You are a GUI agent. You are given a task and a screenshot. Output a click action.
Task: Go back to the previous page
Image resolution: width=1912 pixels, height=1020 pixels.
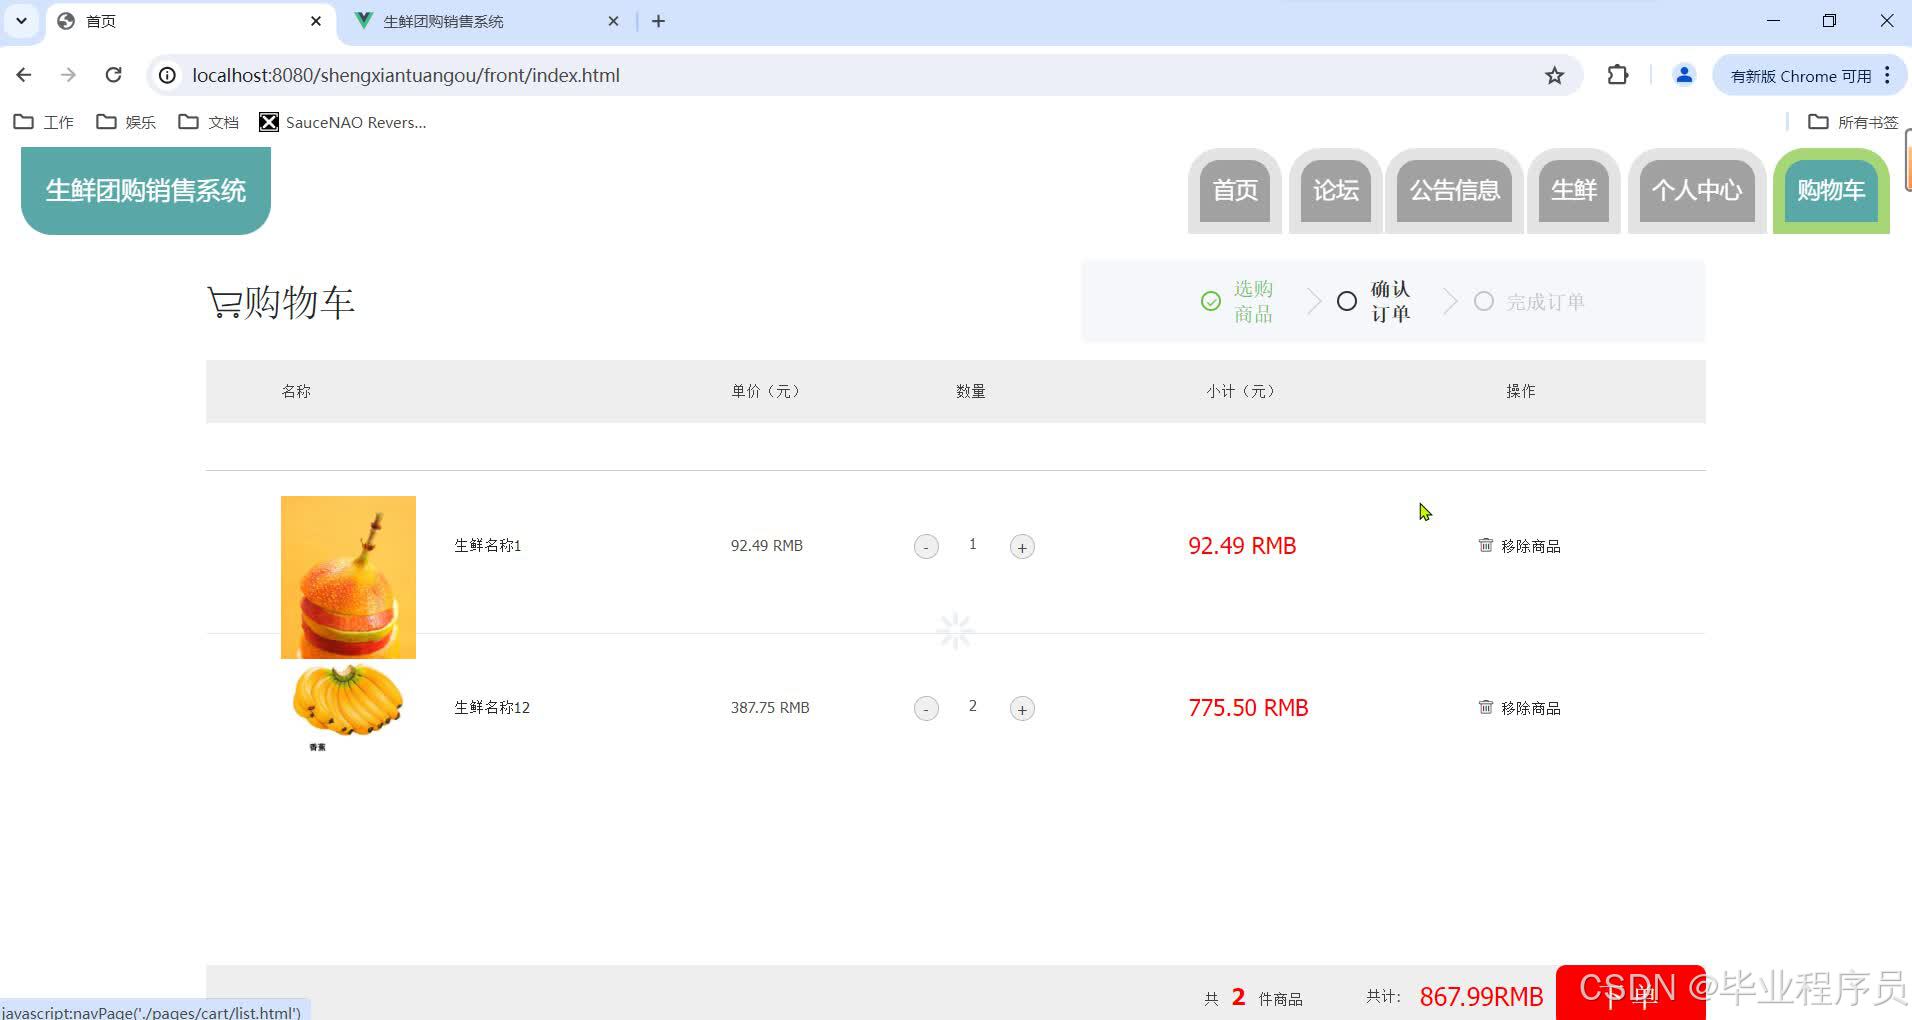coord(24,75)
